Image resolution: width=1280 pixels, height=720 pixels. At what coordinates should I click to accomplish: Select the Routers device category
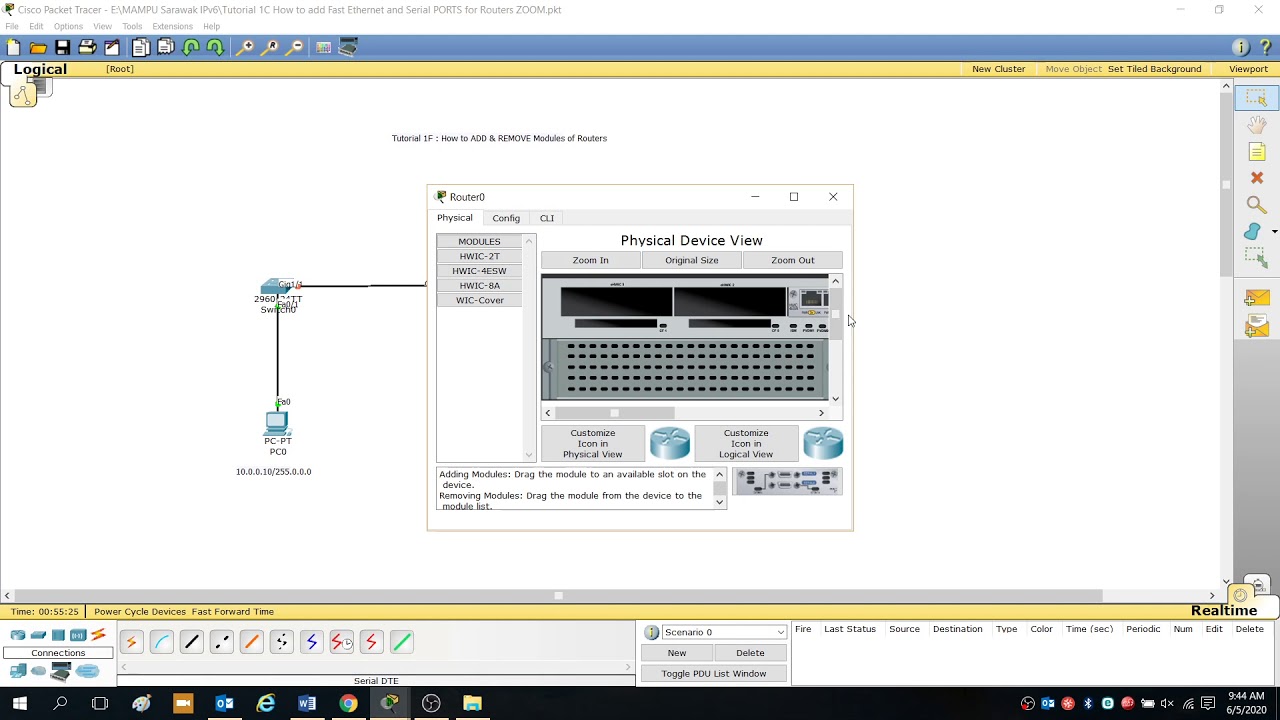[18, 635]
